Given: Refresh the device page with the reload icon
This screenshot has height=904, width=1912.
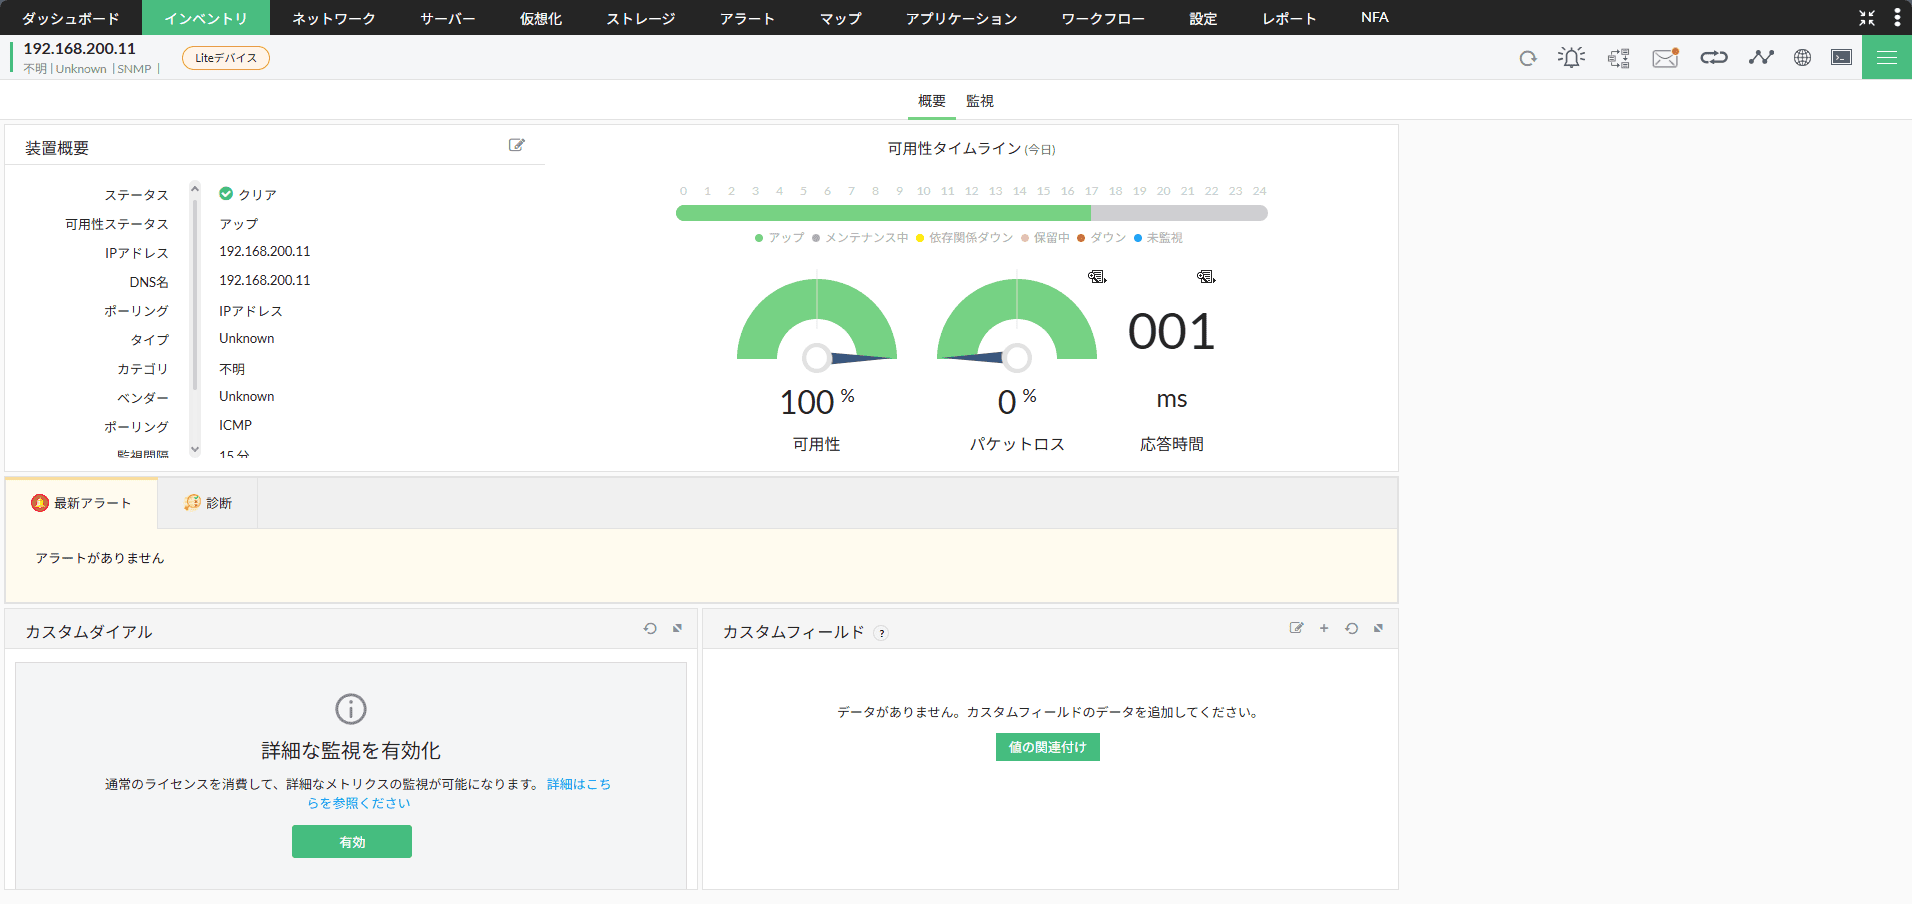Looking at the screenshot, I should pyautogui.click(x=1527, y=58).
